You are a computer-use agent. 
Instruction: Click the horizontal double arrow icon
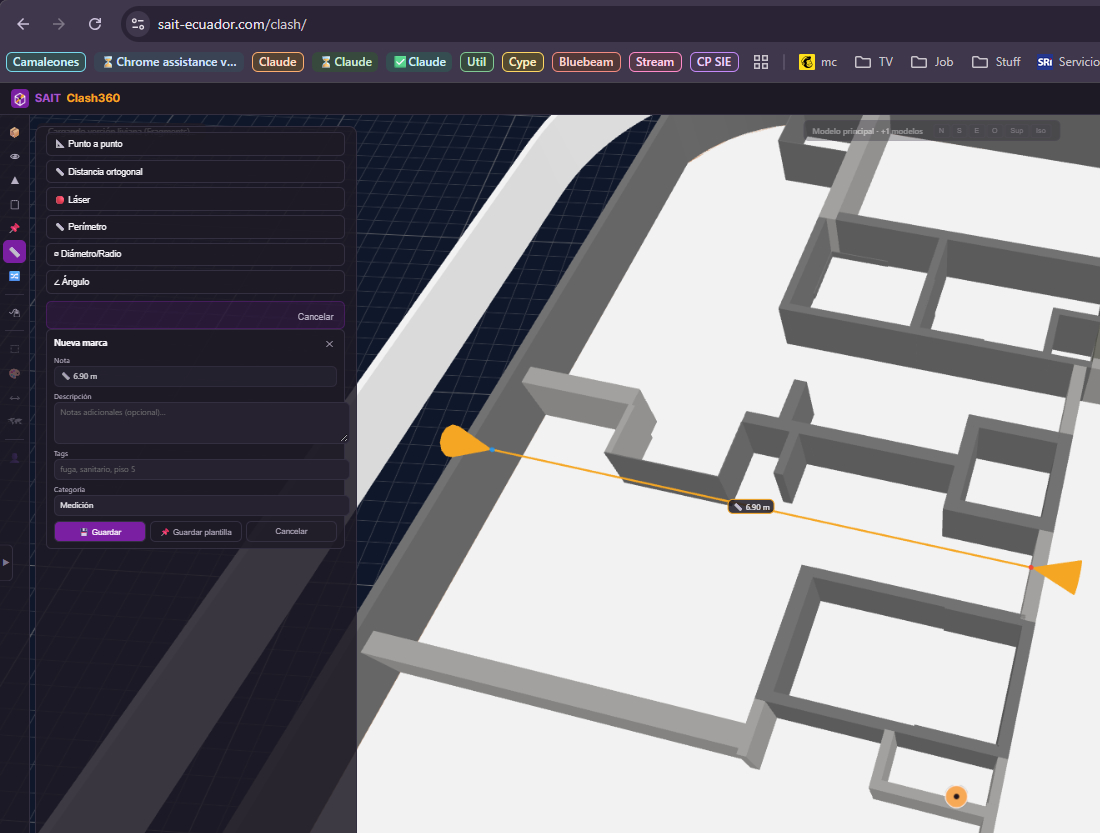click(x=14, y=397)
